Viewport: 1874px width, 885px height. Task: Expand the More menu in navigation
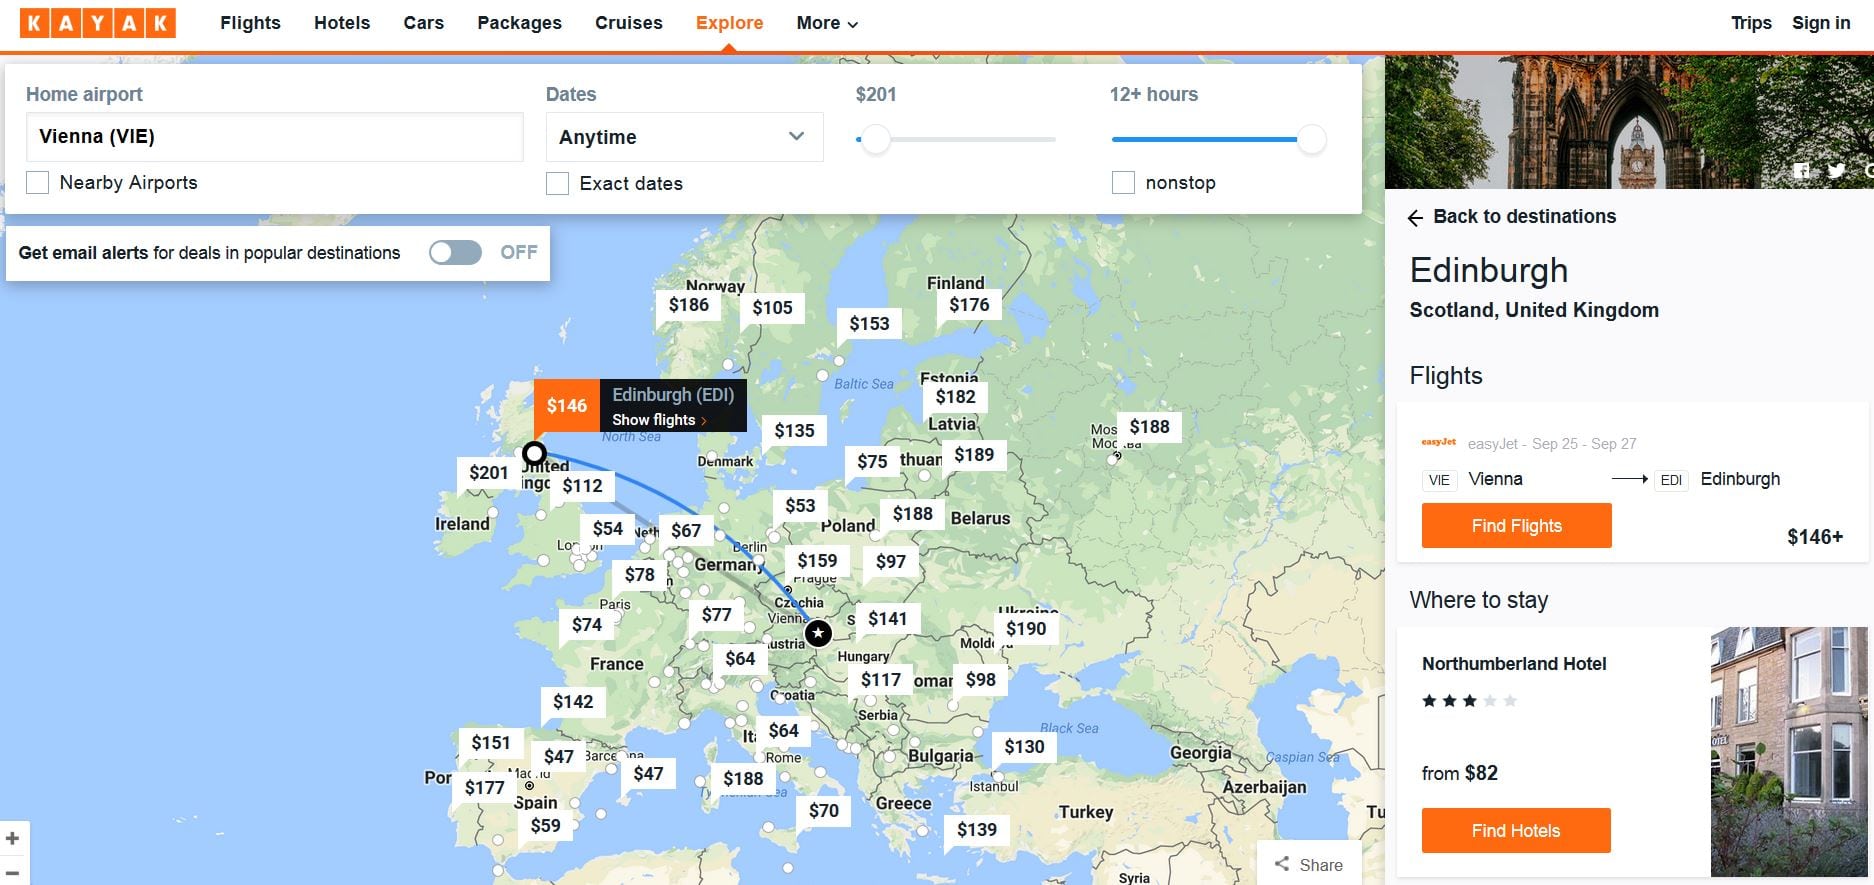827,23
